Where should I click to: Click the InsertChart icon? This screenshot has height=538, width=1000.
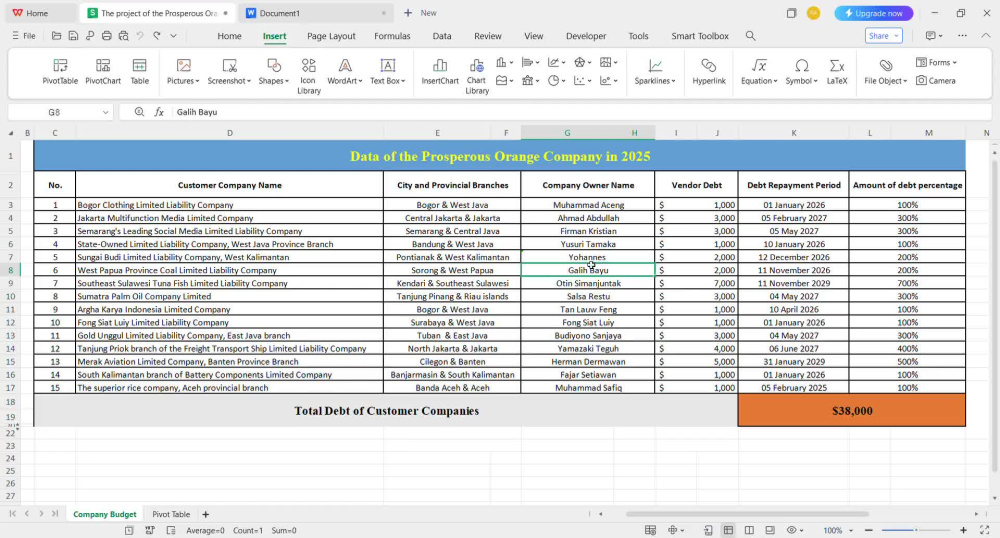[x=440, y=71]
